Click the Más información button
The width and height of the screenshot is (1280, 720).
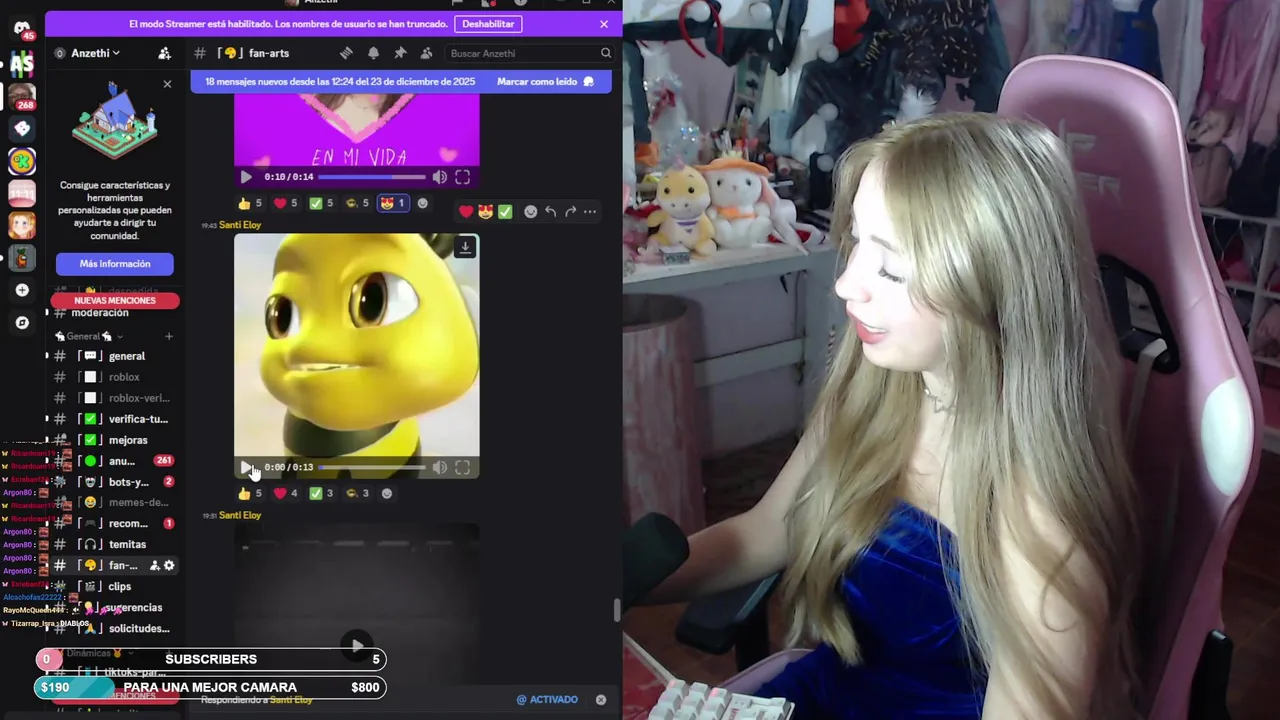click(115, 264)
